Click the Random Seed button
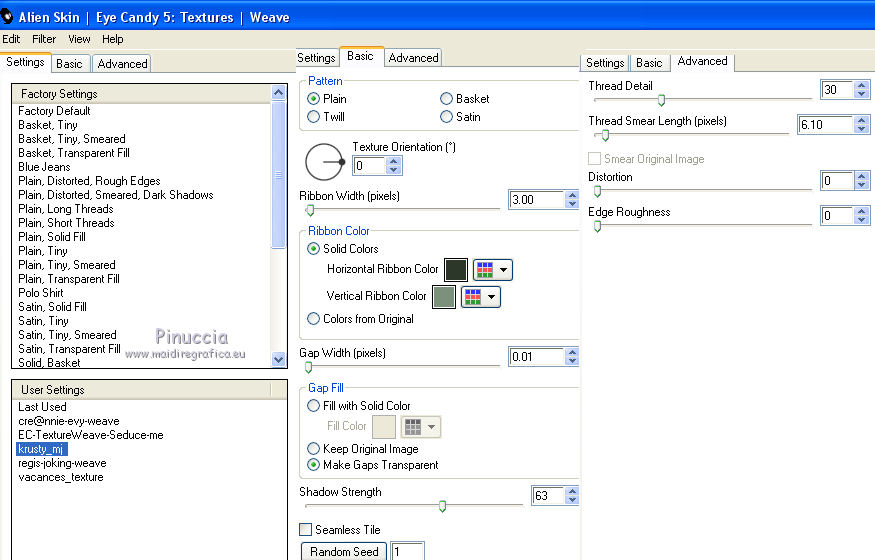Screen dimensions: 875x560 [x=344, y=552]
